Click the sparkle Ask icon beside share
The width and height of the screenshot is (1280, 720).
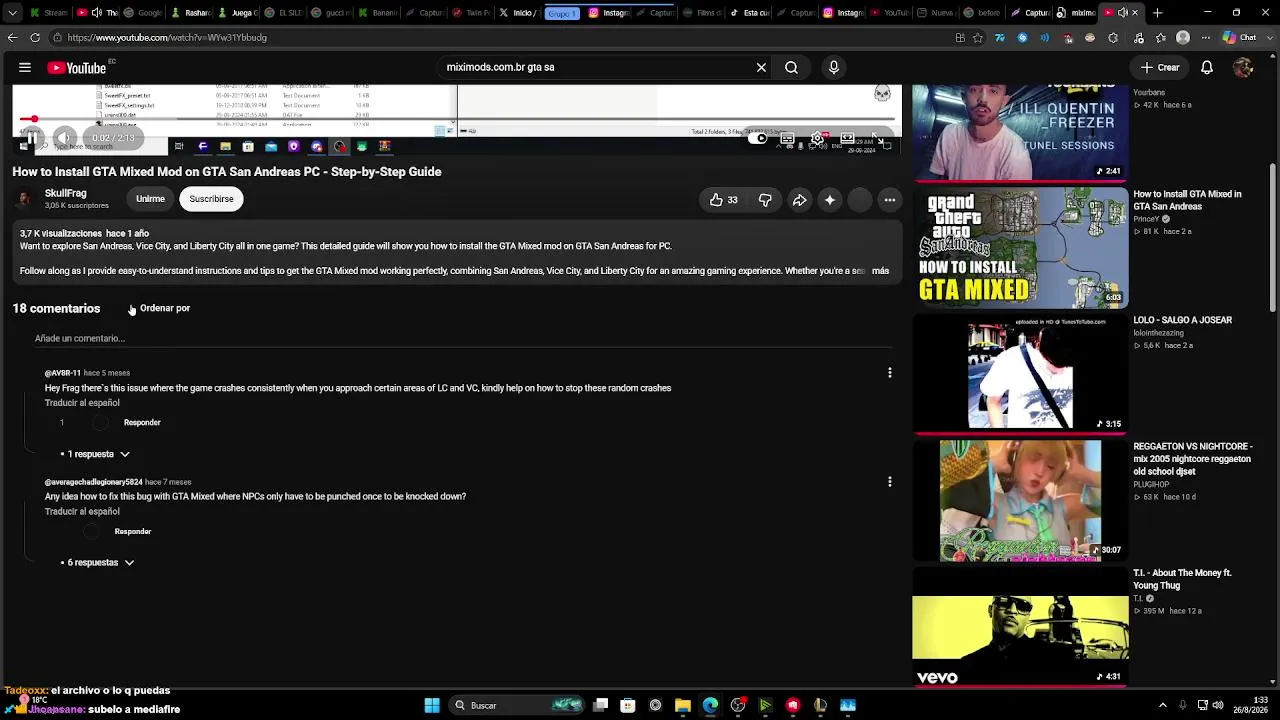click(830, 200)
